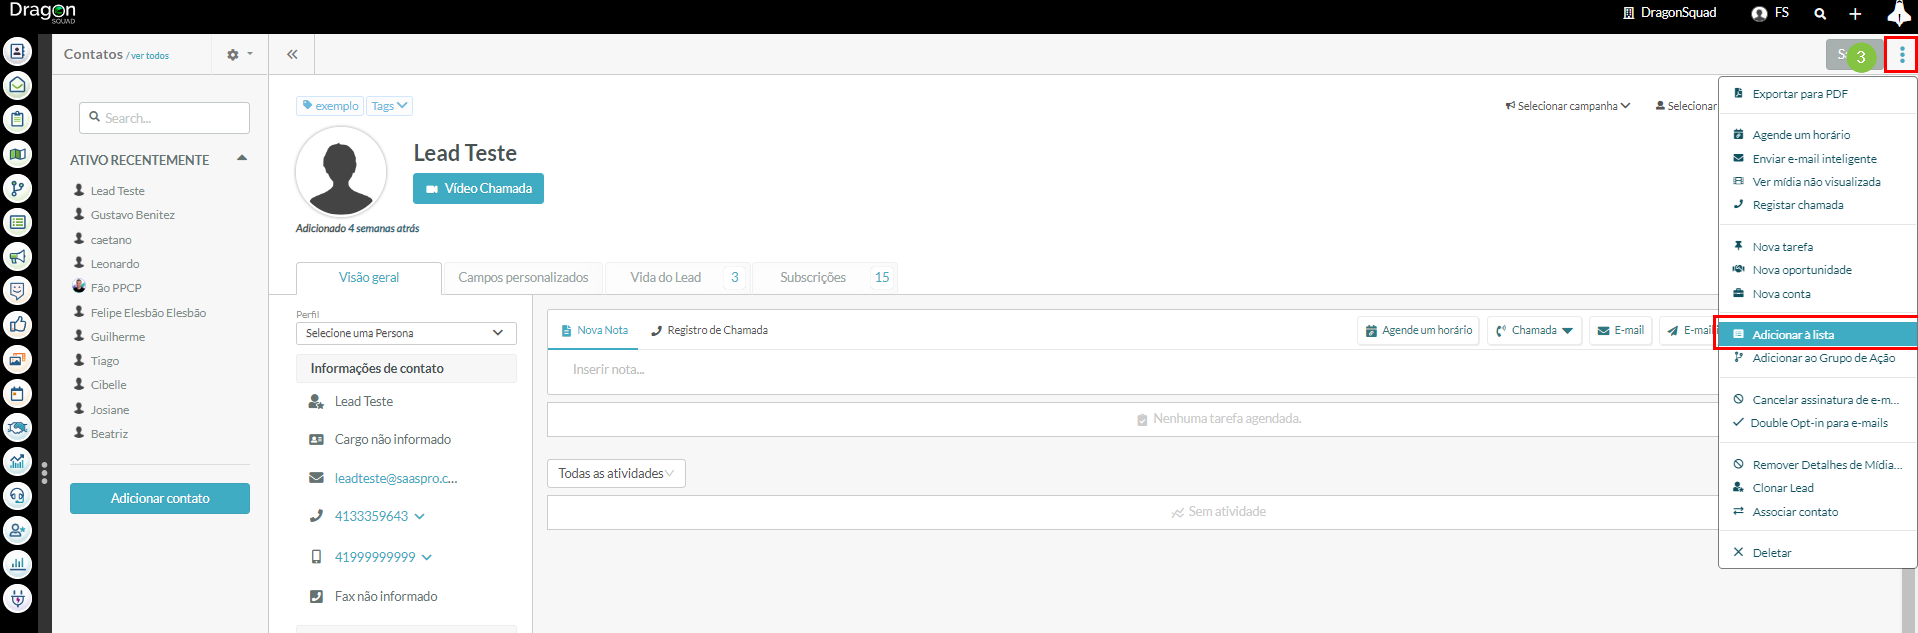Click the Lead Teste avatar picture
1918x633 pixels.
coord(341,171)
